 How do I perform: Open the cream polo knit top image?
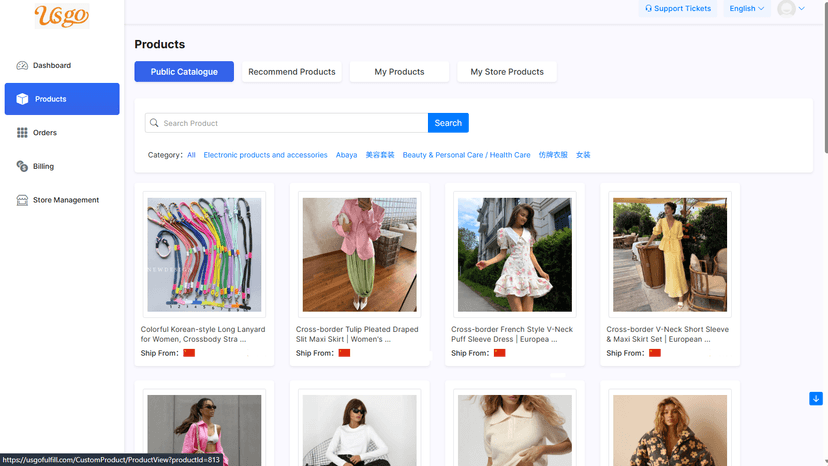(515, 430)
